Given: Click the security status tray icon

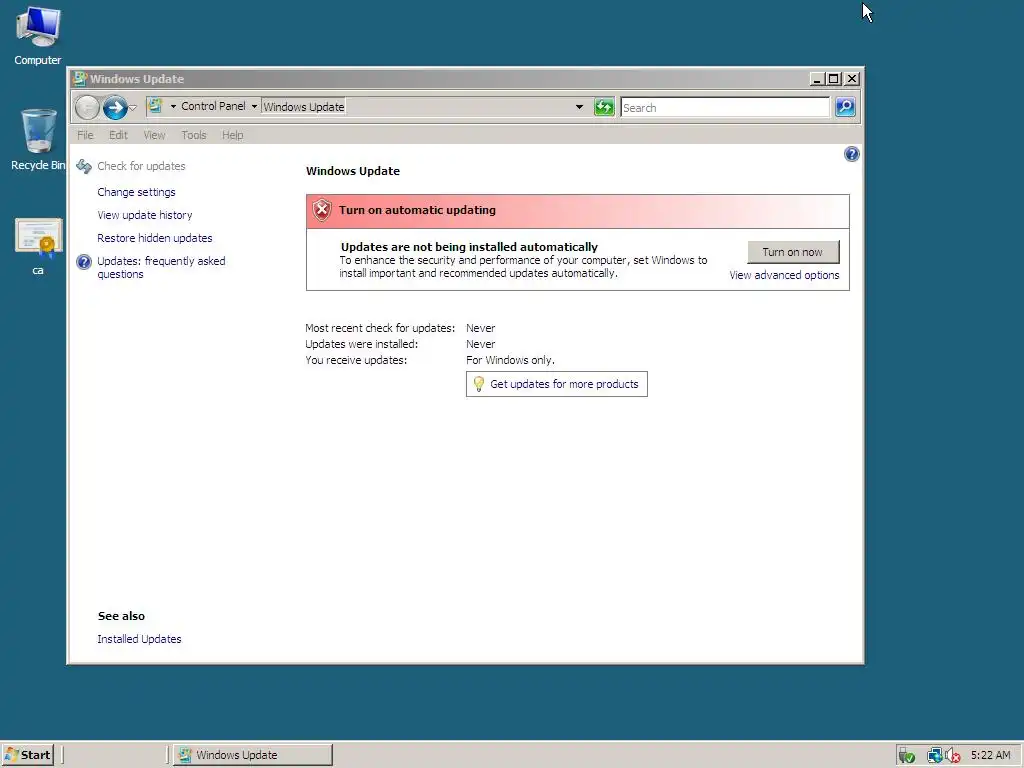Looking at the screenshot, I should click(x=906, y=756).
